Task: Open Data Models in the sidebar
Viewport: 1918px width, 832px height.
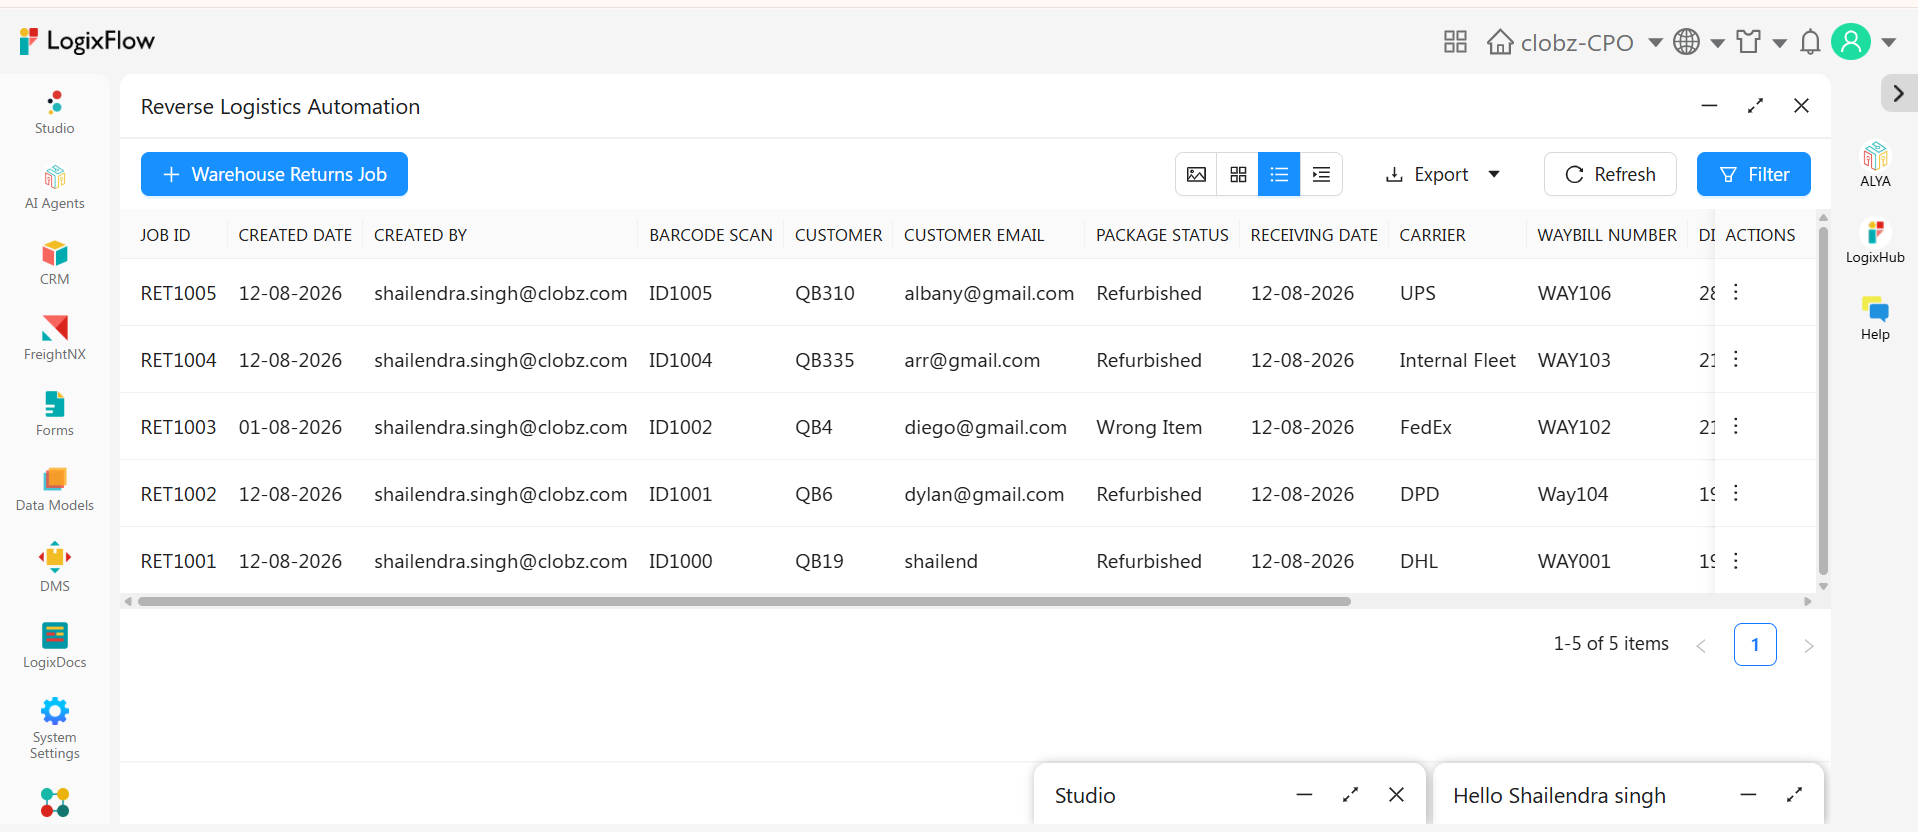Action: tap(54, 489)
